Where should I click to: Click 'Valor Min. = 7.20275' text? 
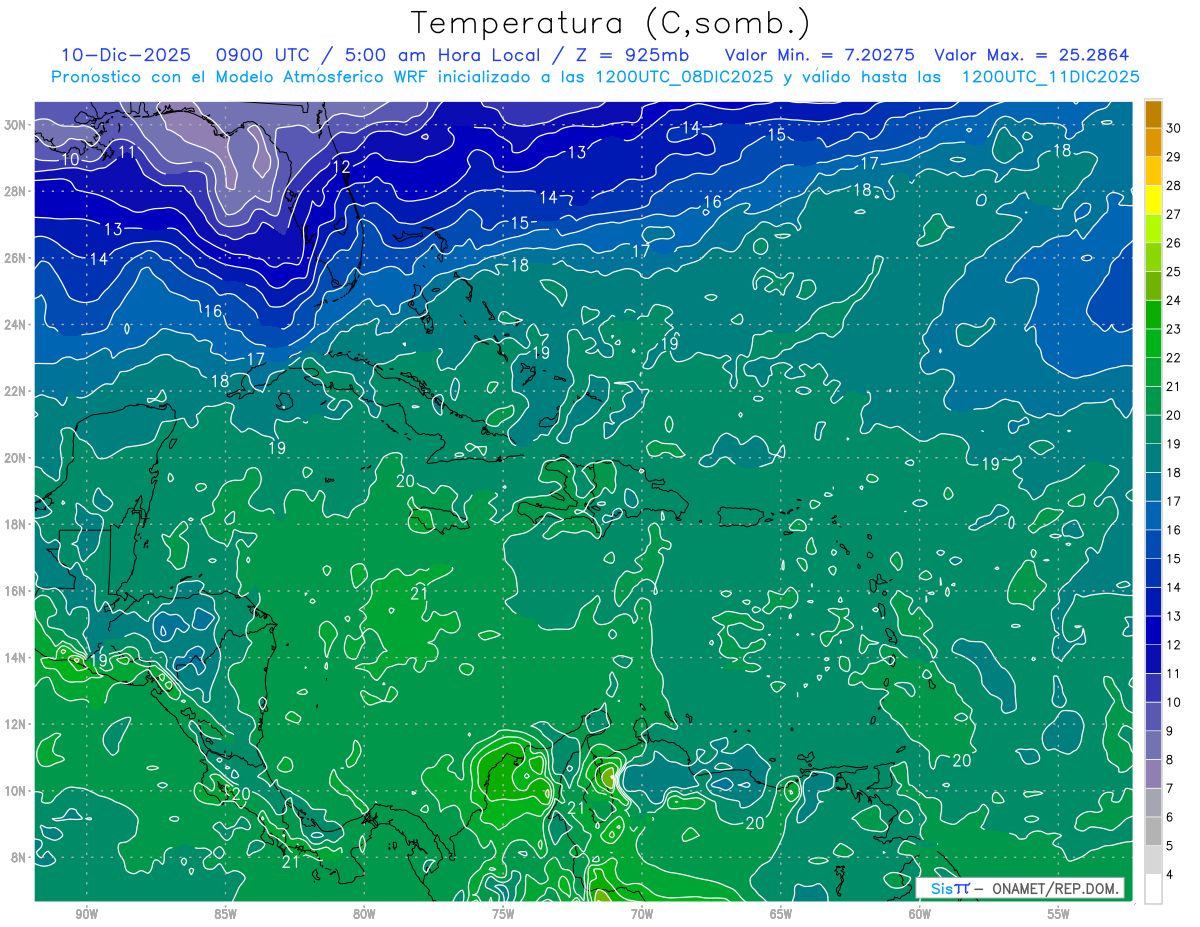point(819,56)
